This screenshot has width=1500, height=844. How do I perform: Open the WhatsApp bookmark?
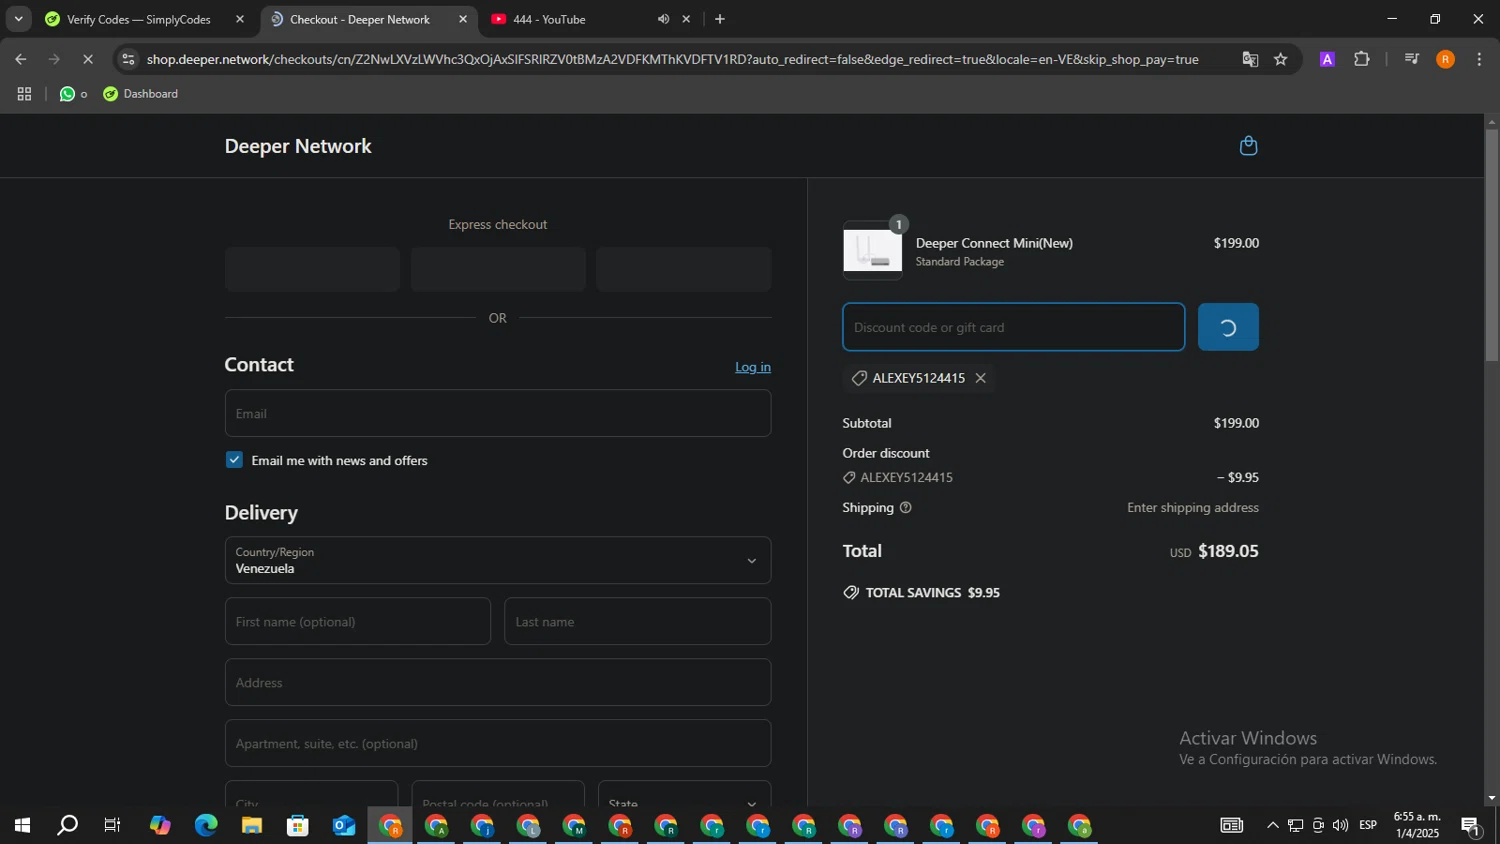point(73,94)
